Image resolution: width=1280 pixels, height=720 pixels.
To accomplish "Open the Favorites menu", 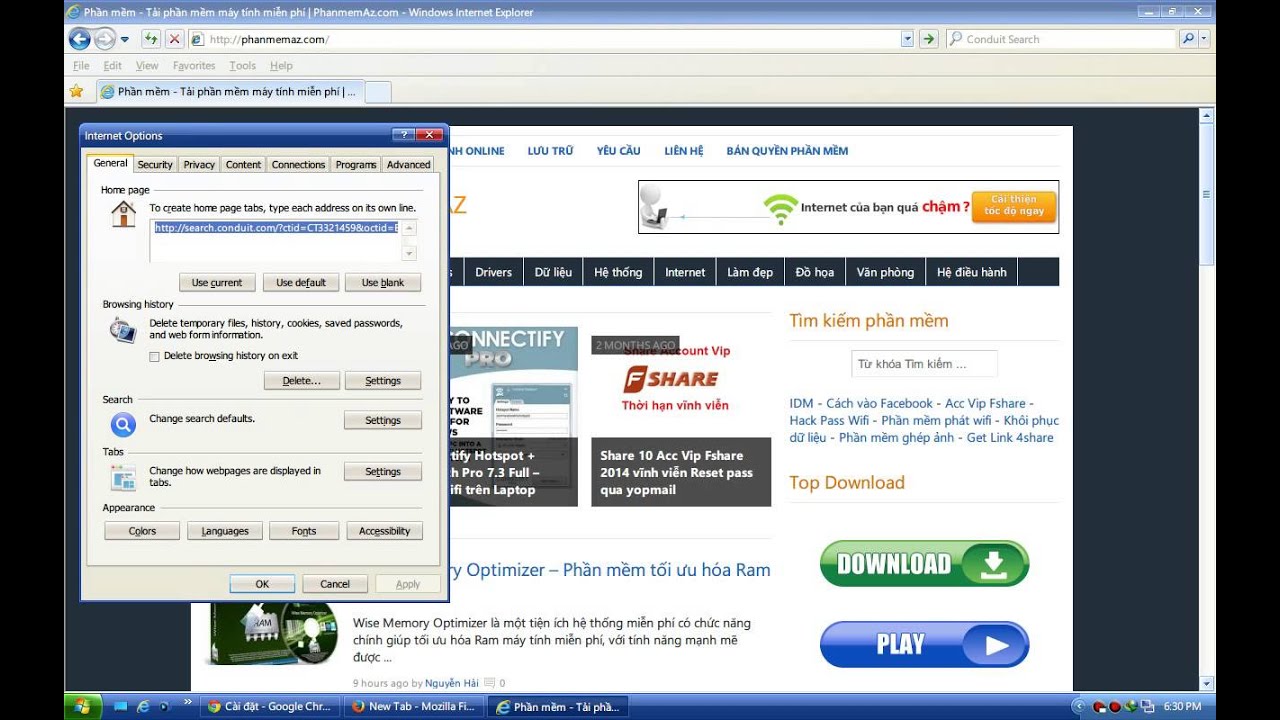I will pyautogui.click(x=194, y=66).
